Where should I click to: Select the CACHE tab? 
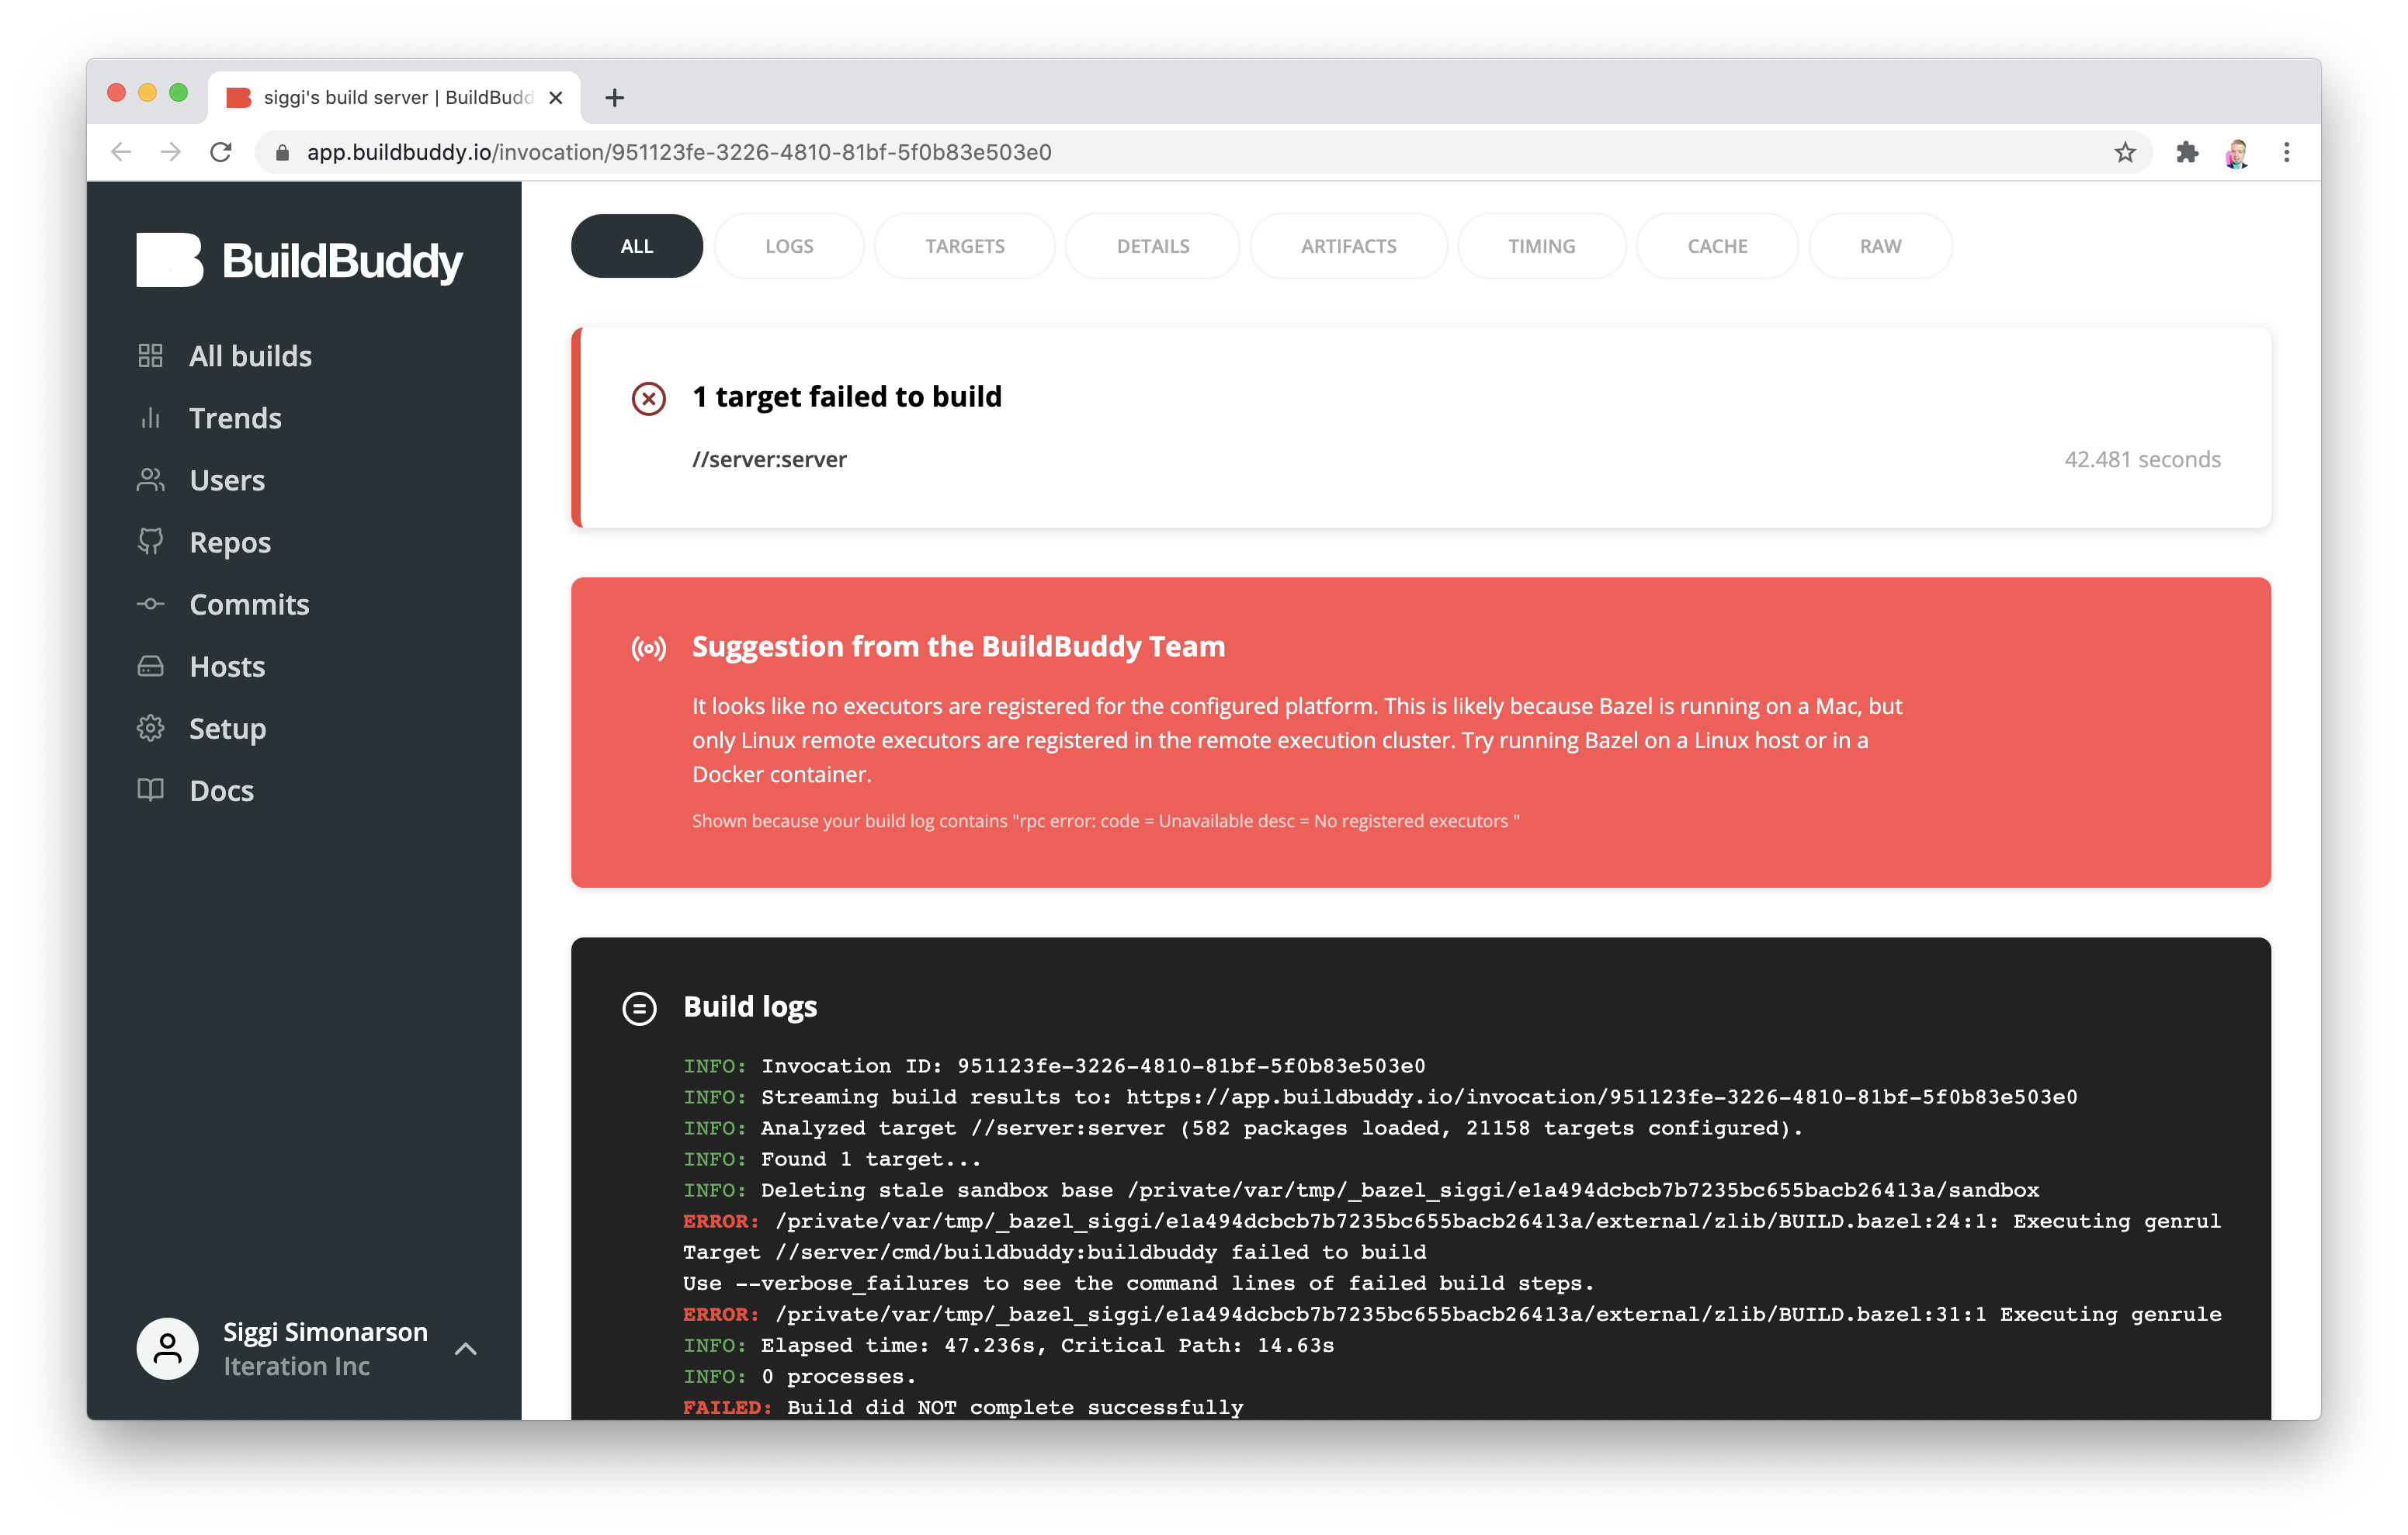click(1717, 246)
